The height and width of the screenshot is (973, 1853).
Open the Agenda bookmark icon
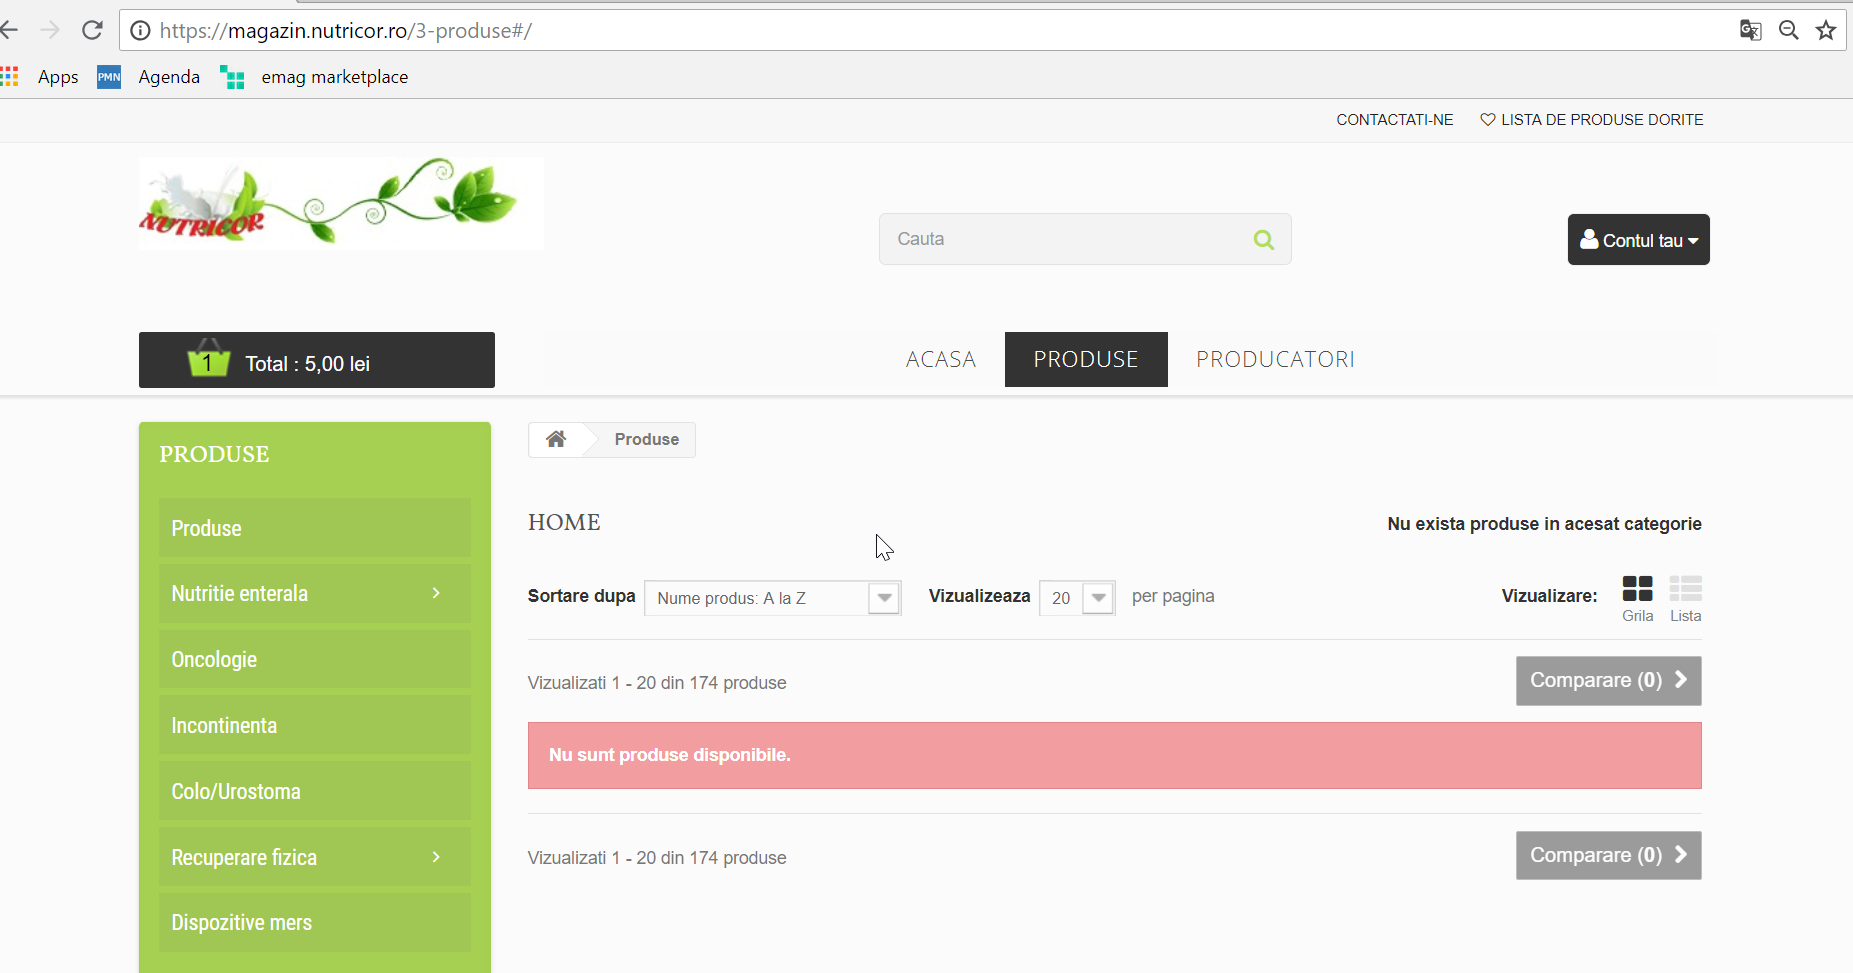[x=109, y=77]
